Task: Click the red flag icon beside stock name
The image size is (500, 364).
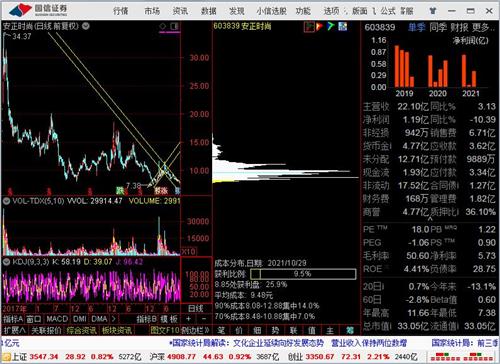Action: (319, 26)
